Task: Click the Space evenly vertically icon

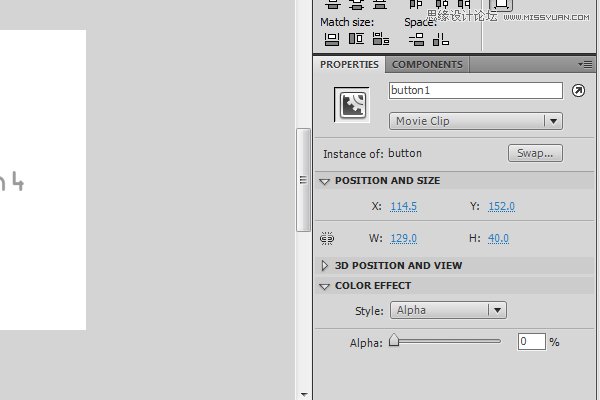Action: coord(417,39)
